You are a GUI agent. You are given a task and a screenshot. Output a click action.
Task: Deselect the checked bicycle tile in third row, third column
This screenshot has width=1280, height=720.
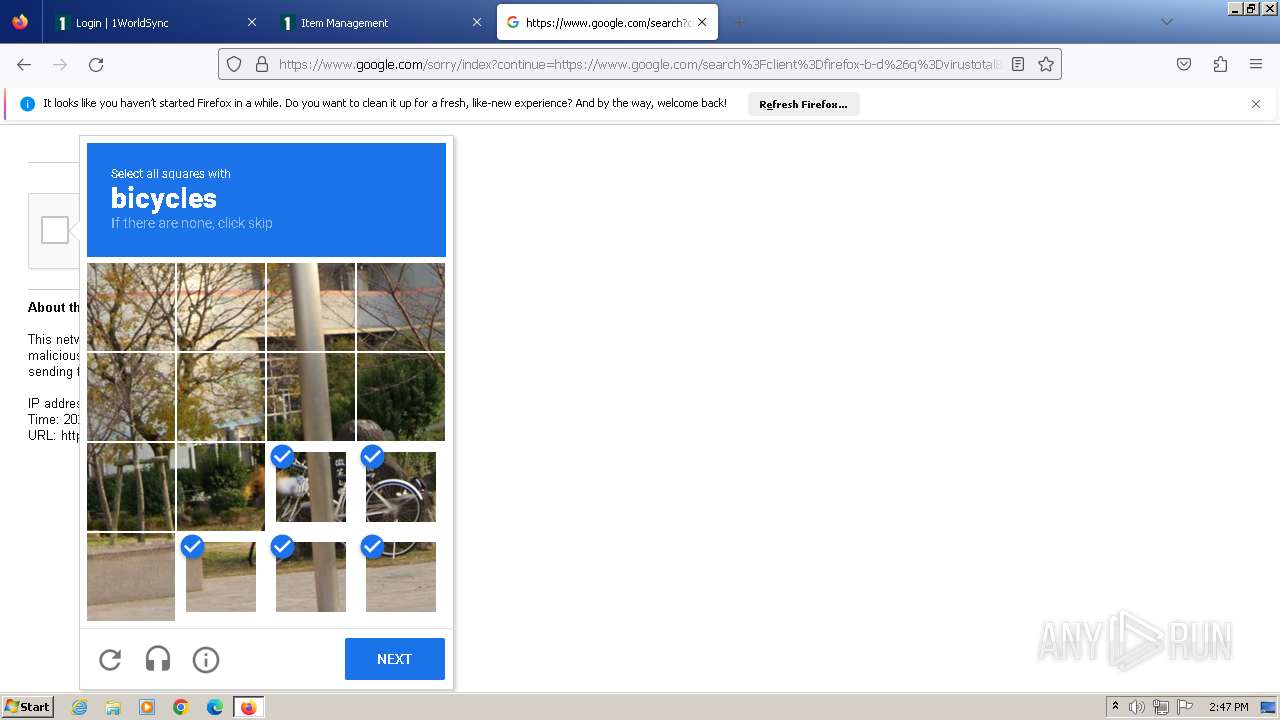click(x=311, y=487)
